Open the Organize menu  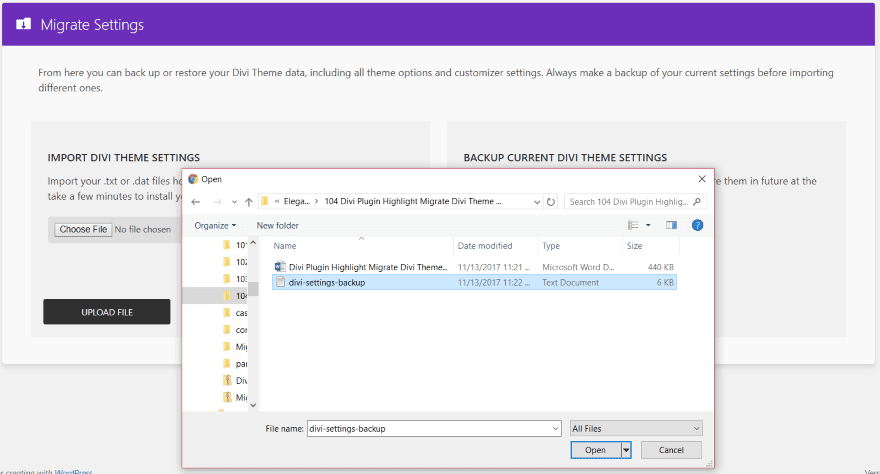(214, 225)
